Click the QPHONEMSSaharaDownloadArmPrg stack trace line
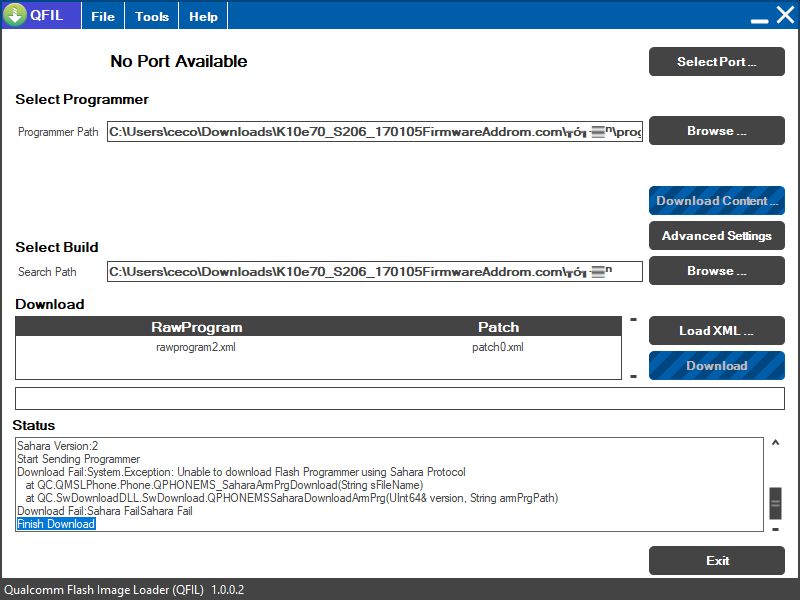The width and height of the screenshot is (800, 600). pos(291,498)
